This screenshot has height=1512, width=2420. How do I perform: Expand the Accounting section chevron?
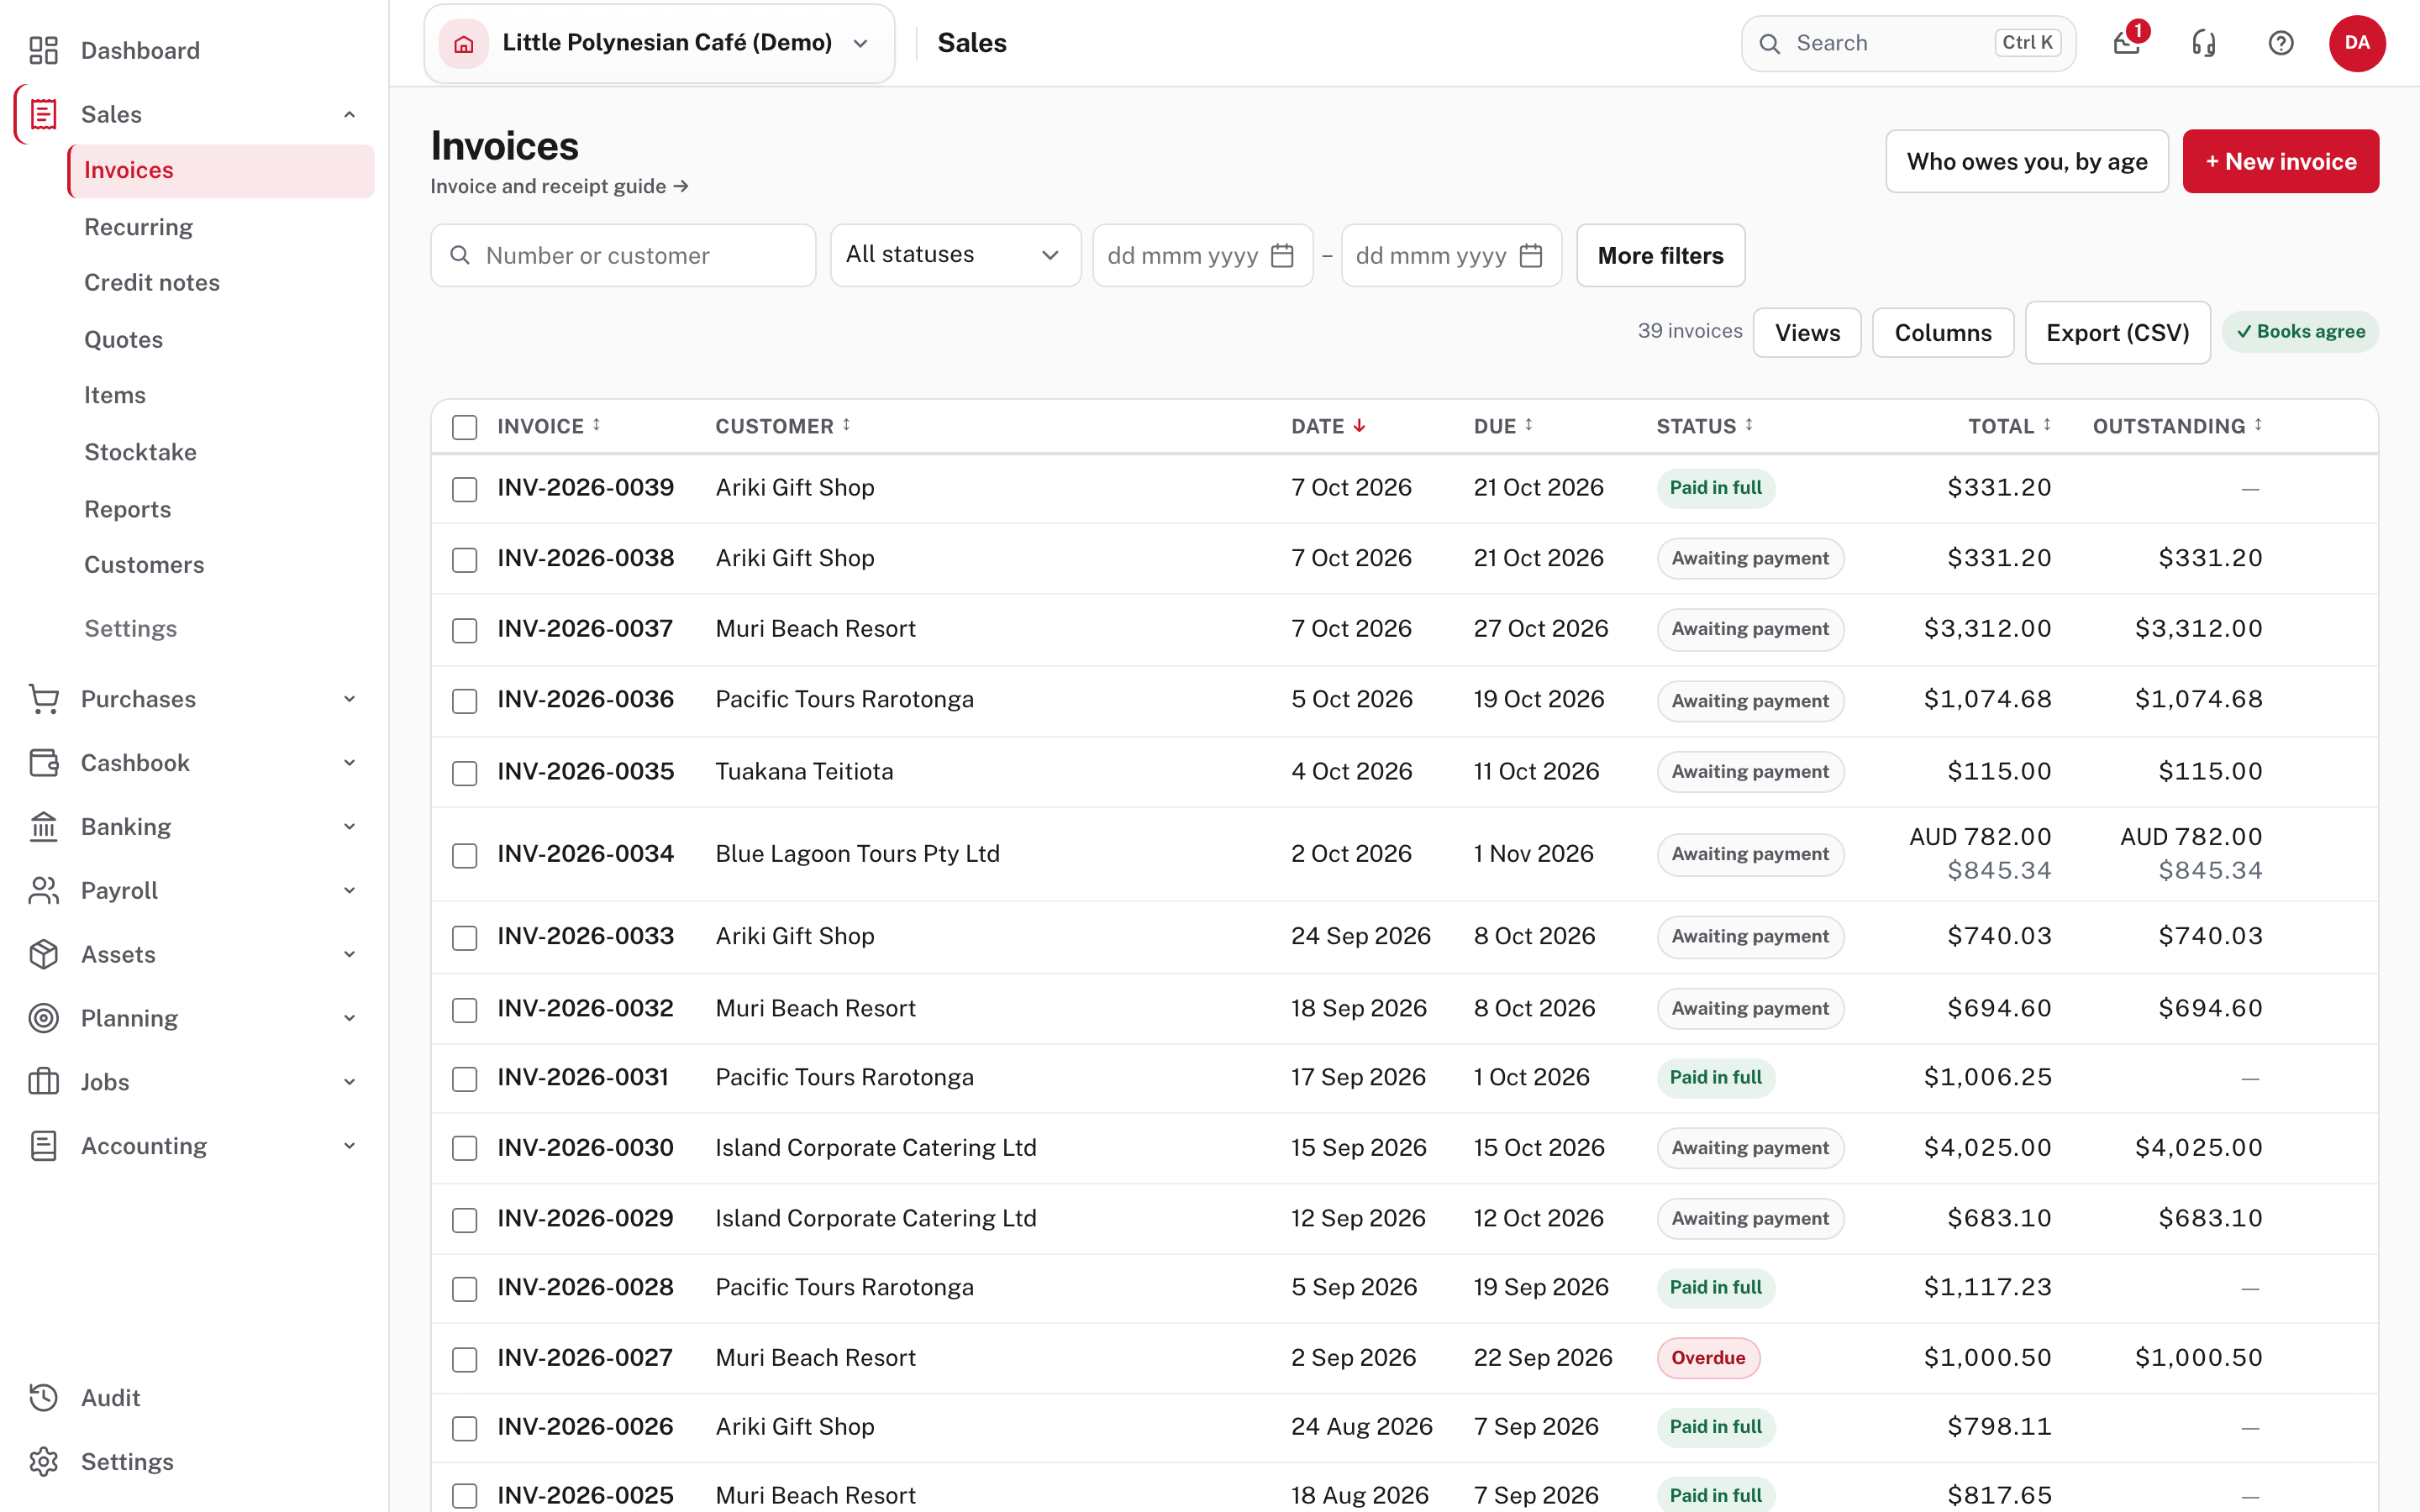[x=350, y=1146]
